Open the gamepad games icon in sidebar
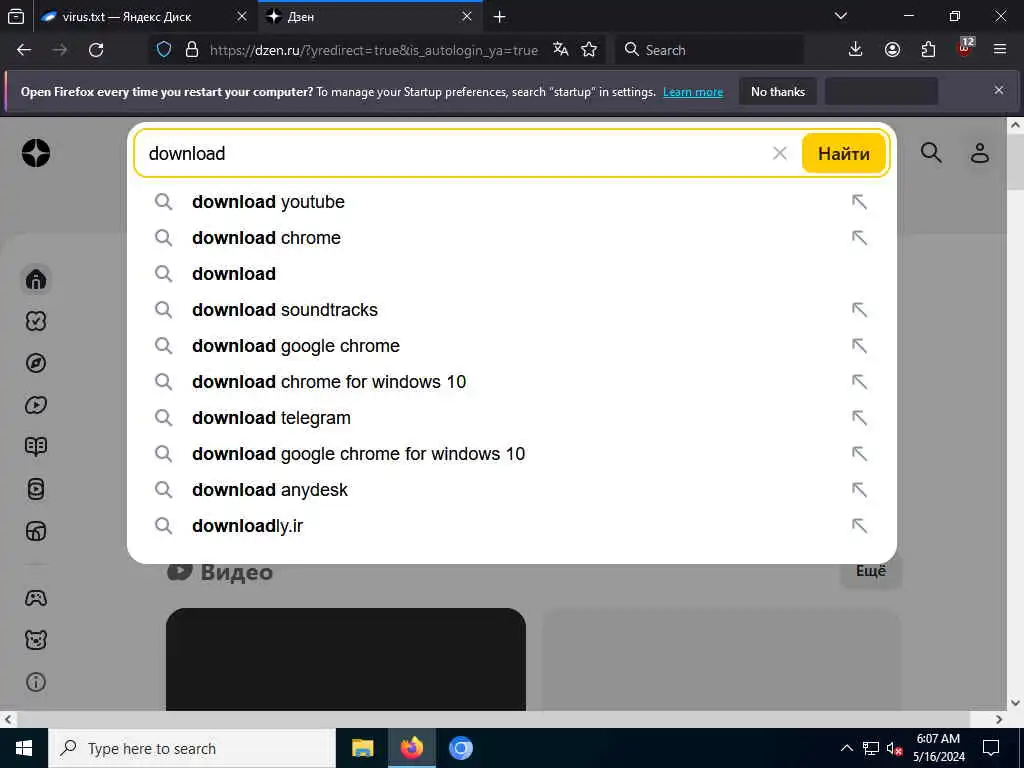The height and width of the screenshot is (768, 1024). coord(36,598)
